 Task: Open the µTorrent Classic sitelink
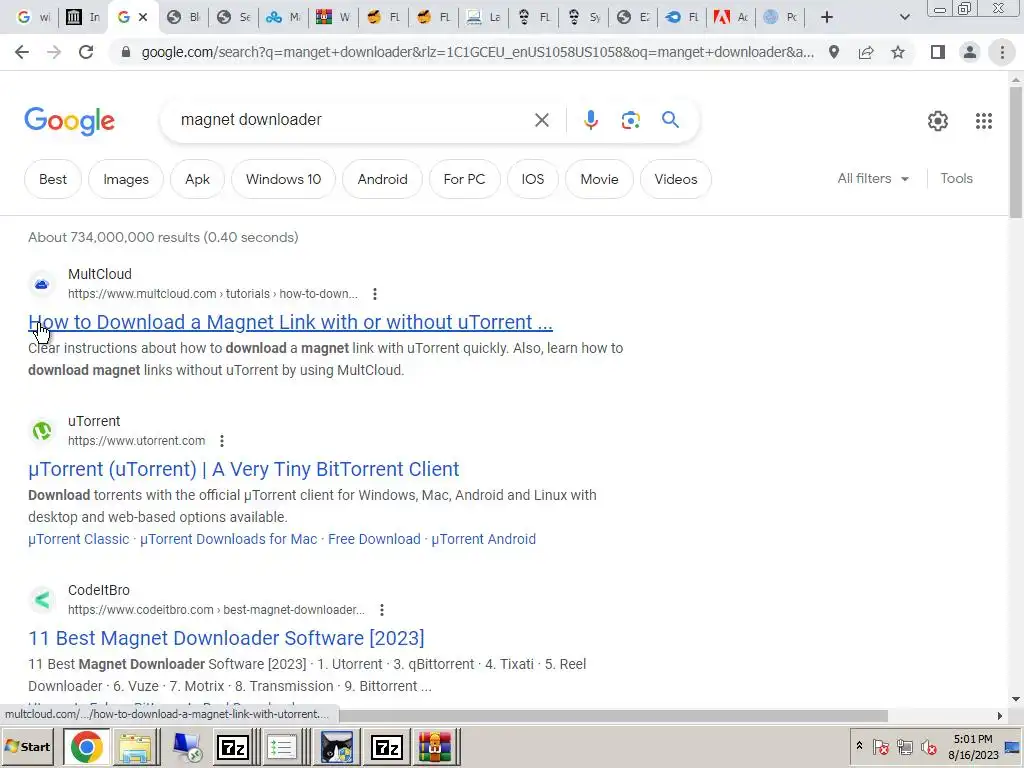tap(78, 539)
